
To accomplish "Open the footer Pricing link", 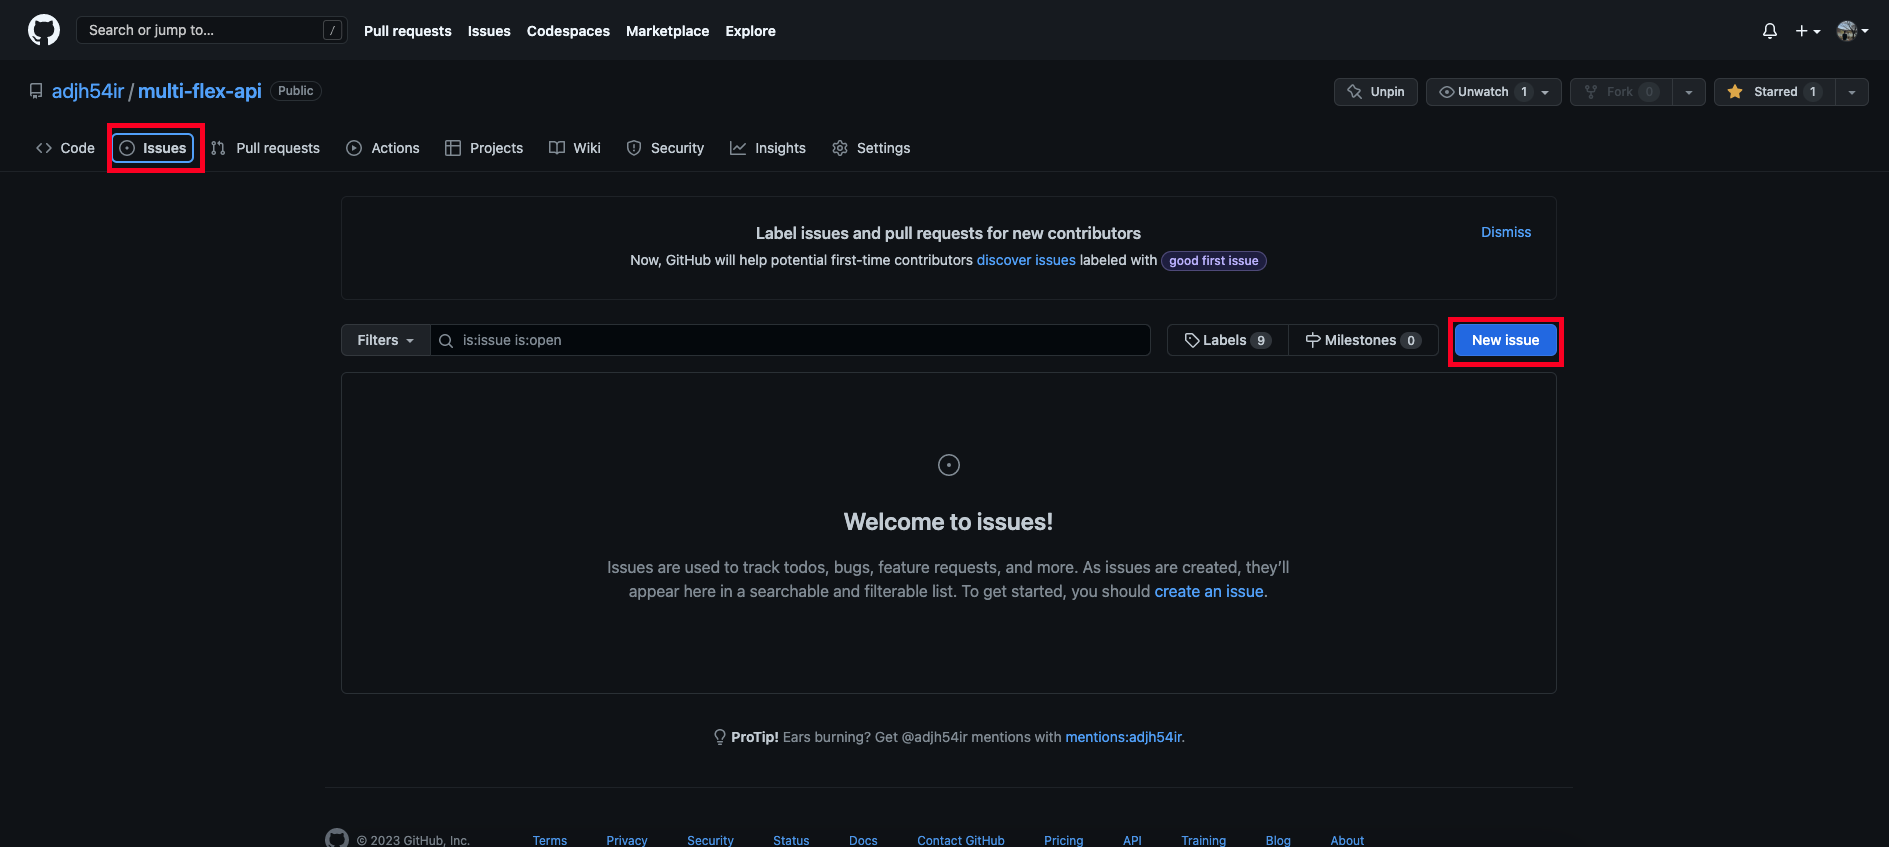I will click(x=1064, y=840).
